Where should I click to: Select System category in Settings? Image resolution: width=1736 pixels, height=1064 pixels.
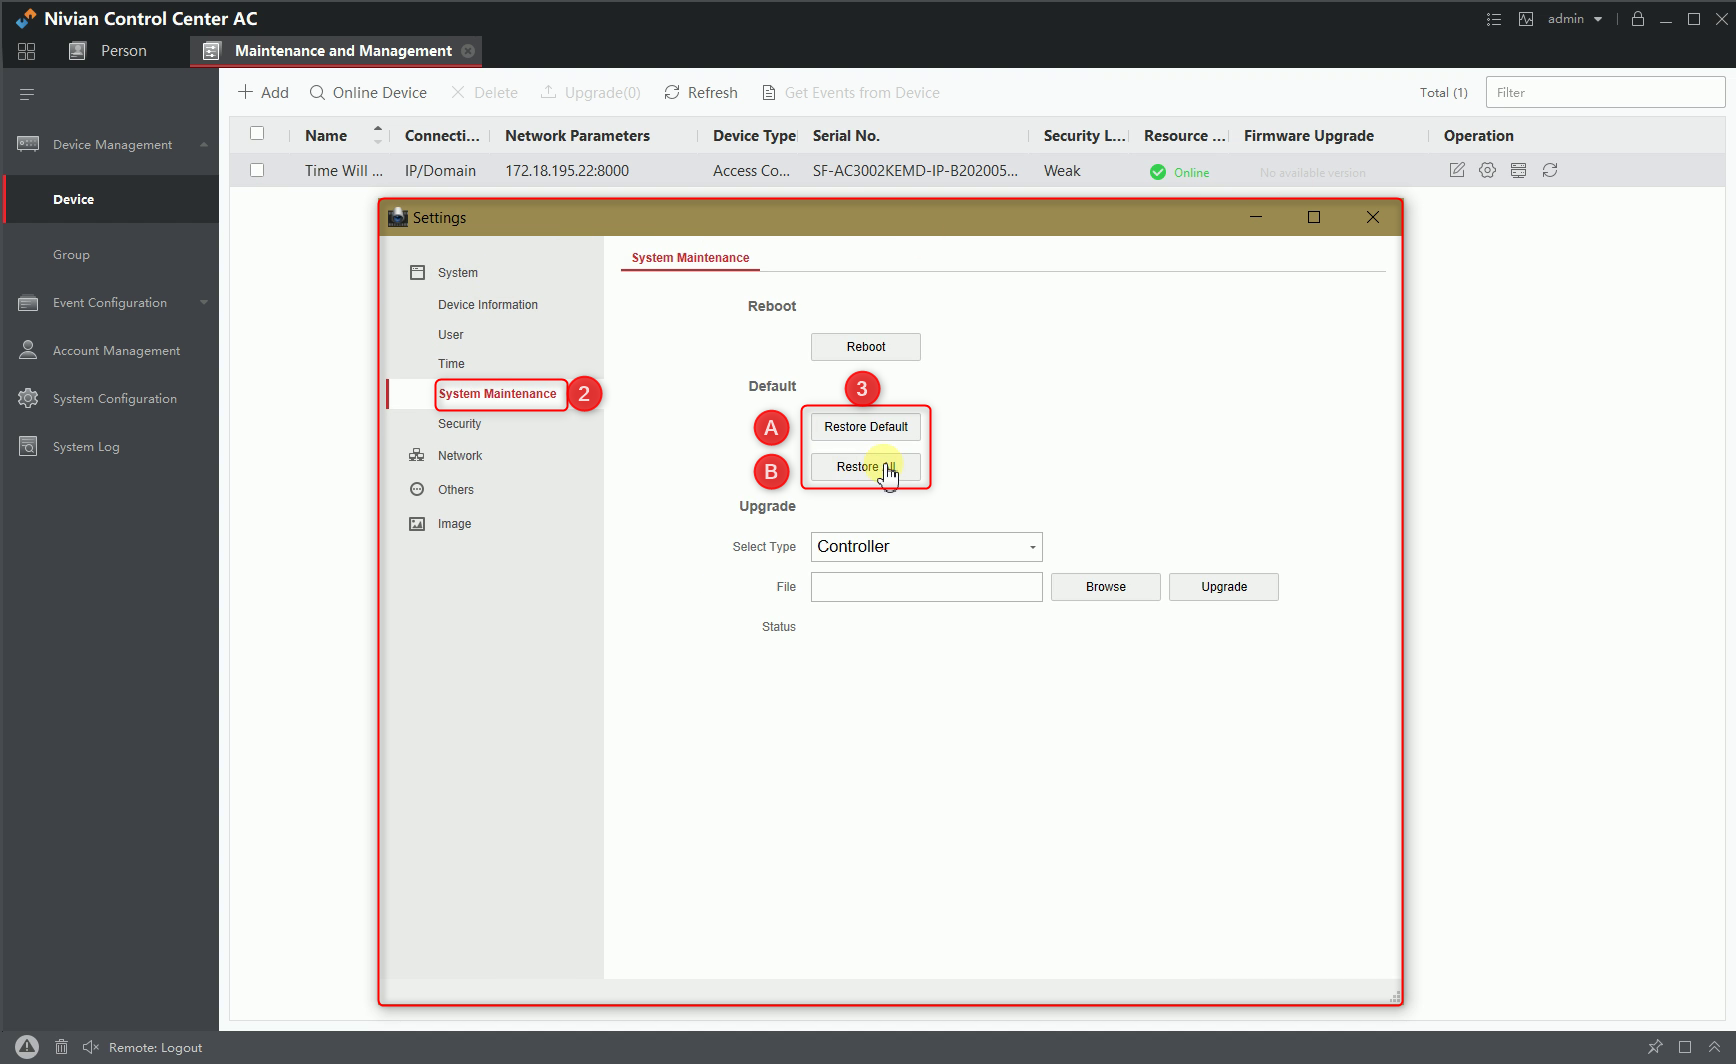[457, 273]
